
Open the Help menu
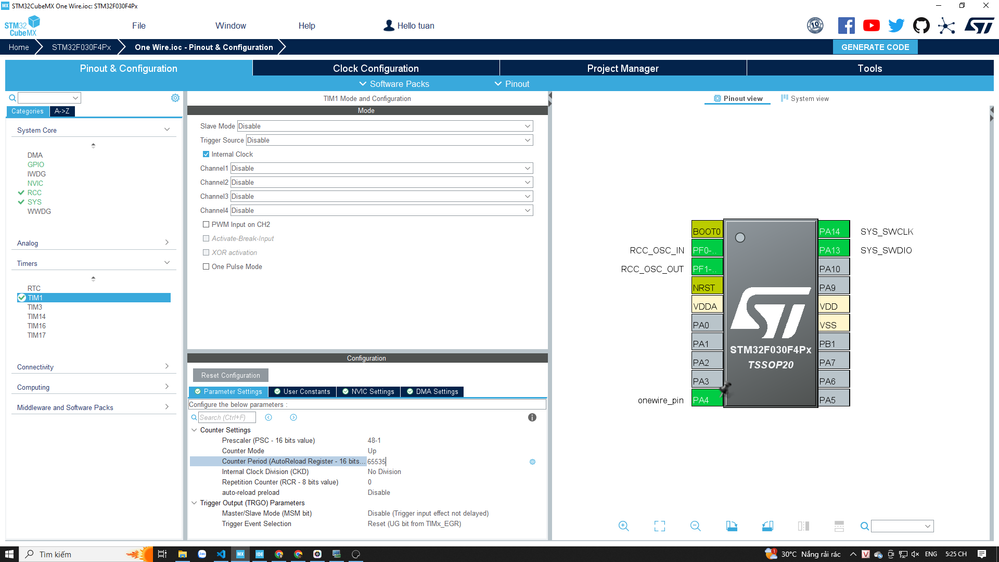306,25
